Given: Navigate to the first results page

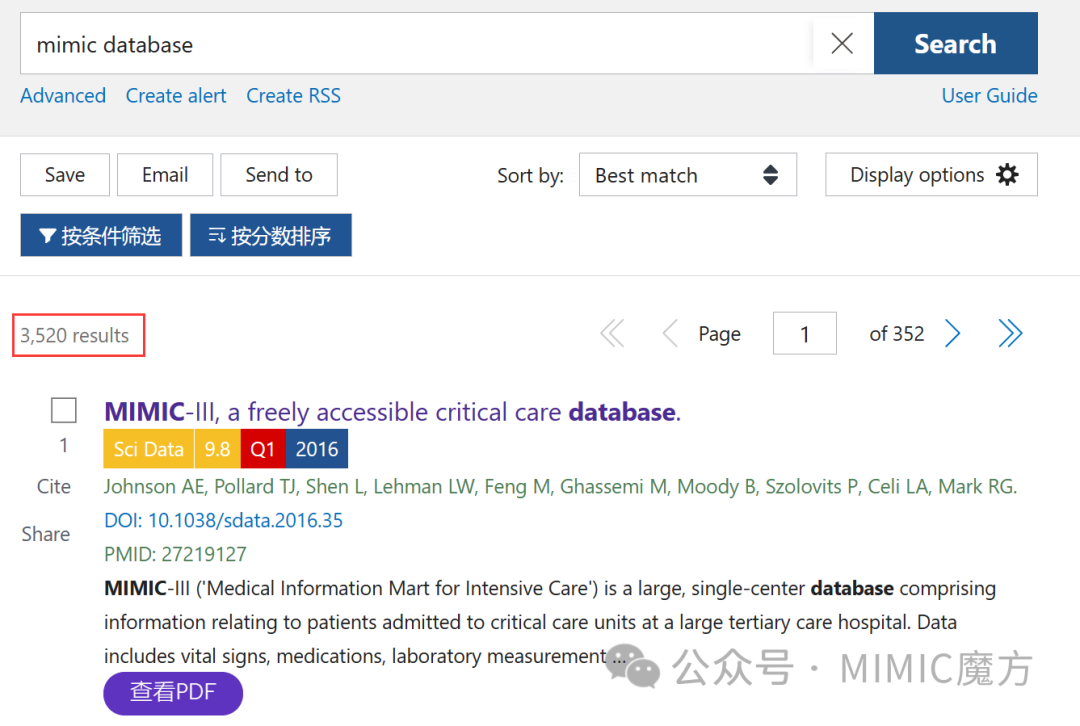Looking at the screenshot, I should pos(611,333).
